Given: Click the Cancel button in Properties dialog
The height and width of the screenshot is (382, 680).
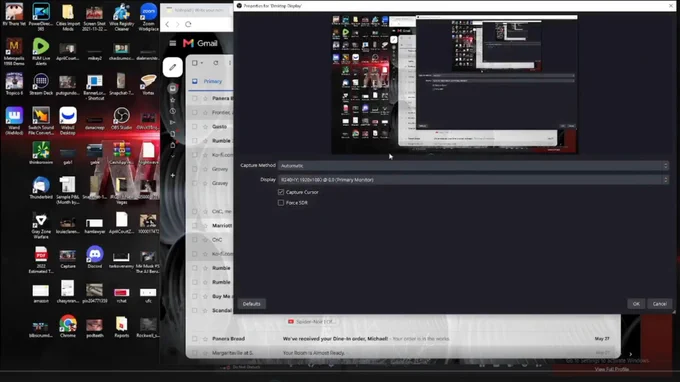Looking at the screenshot, I should tap(660, 304).
